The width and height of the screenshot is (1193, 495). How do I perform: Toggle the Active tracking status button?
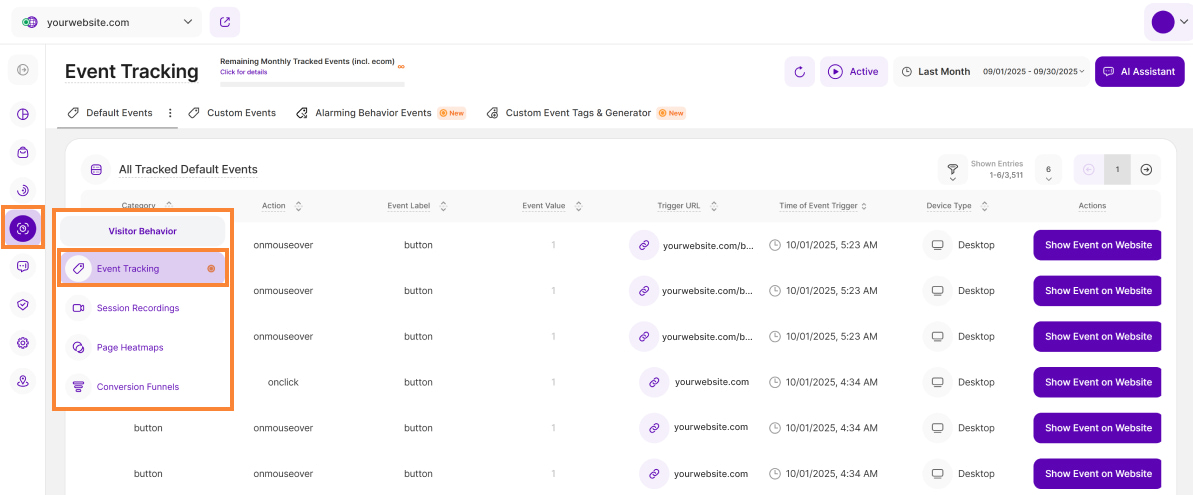tap(853, 72)
